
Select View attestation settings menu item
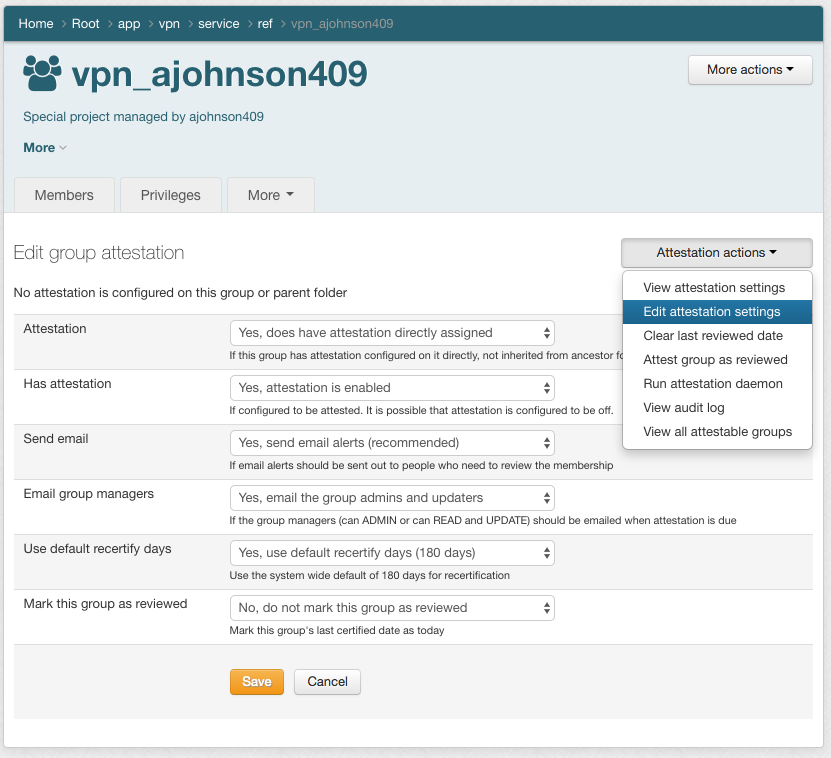pos(714,288)
